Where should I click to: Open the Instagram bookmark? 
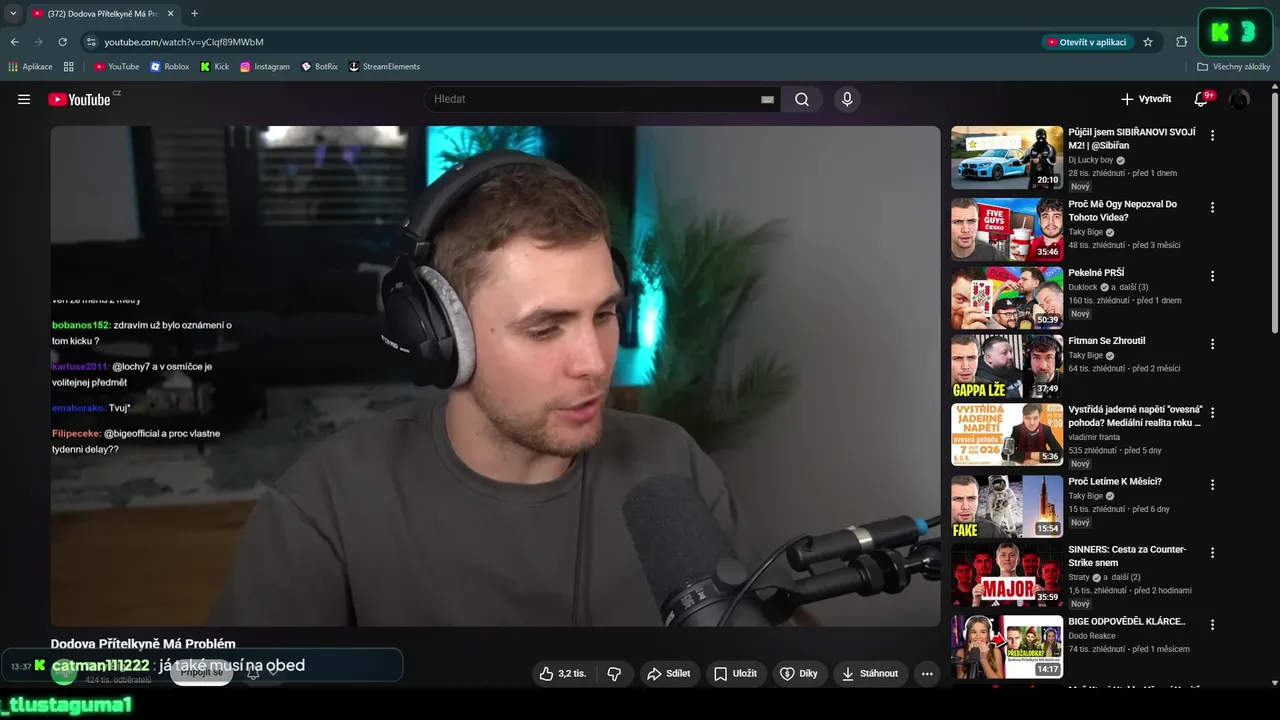click(265, 67)
